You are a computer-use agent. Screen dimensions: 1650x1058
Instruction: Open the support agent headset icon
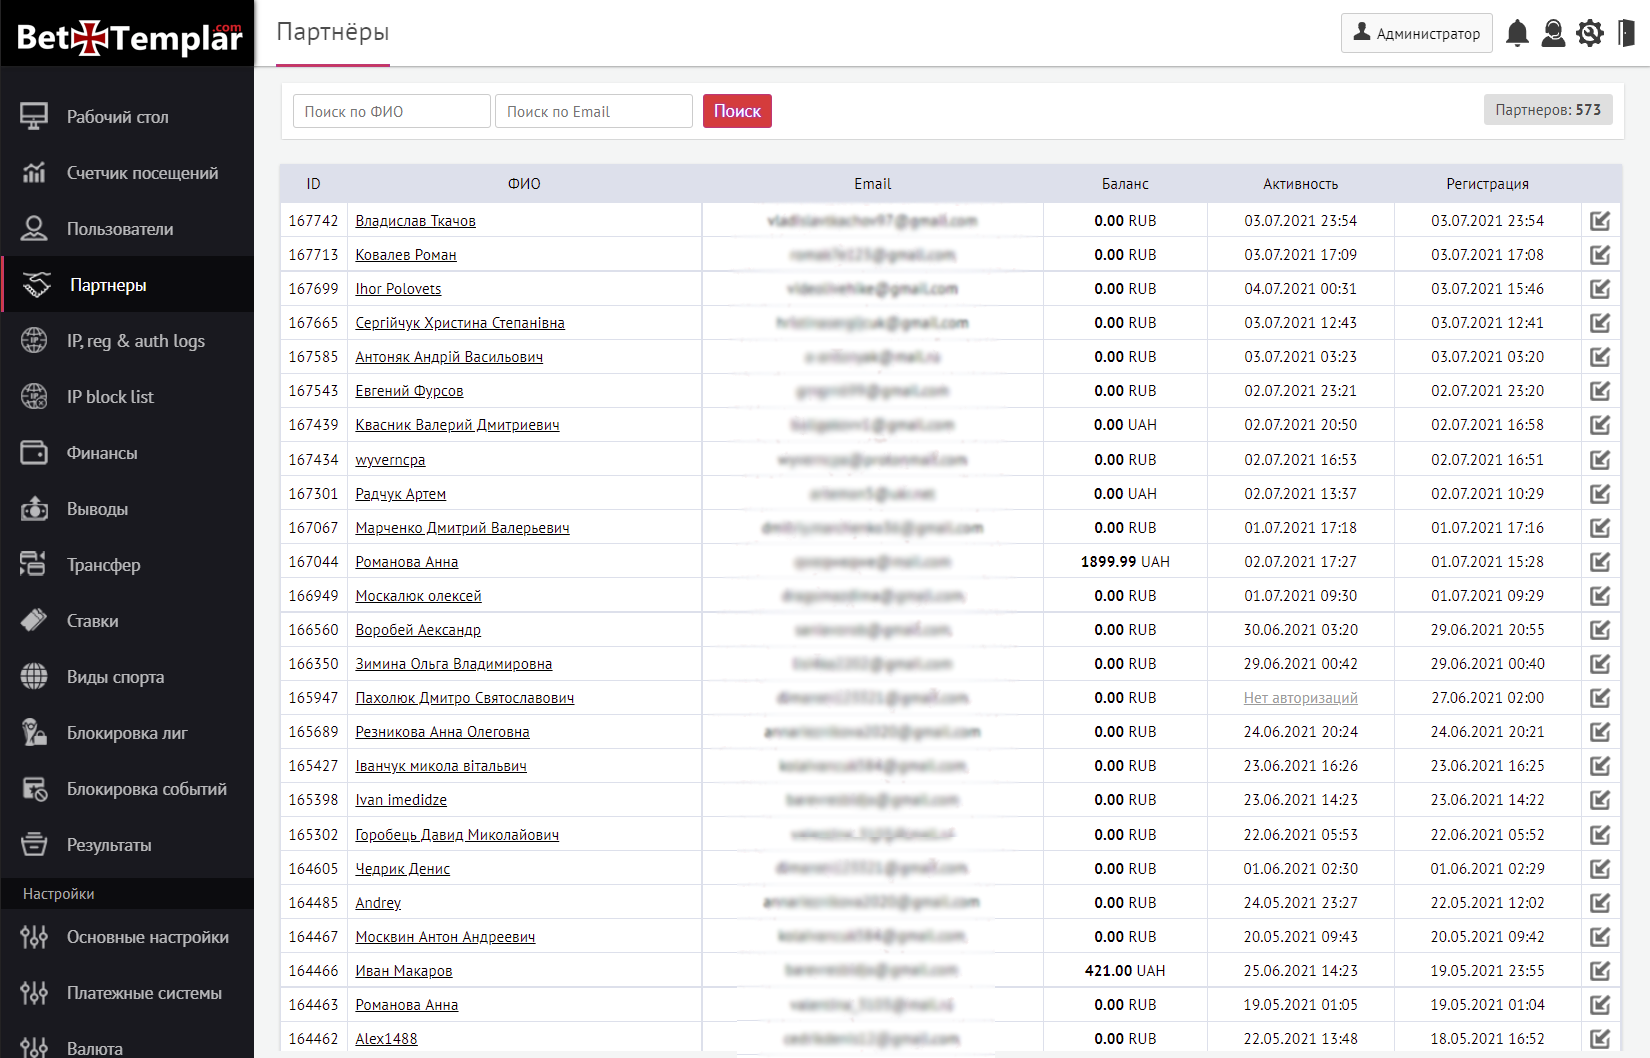click(1553, 33)
